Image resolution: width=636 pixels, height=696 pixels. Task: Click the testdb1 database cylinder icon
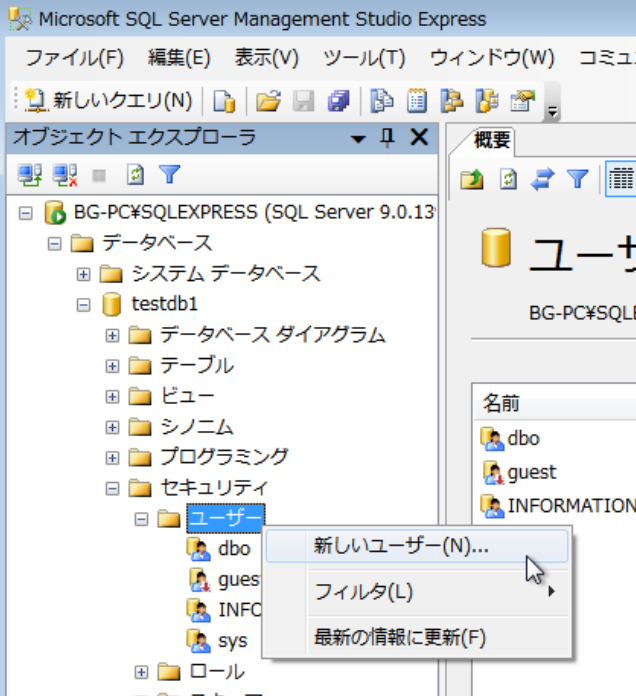(x=111, y=304)
